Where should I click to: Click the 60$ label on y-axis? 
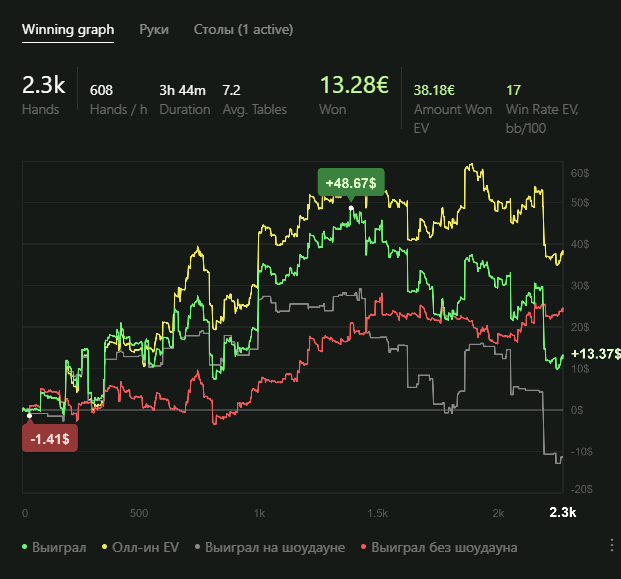[580, 173]
